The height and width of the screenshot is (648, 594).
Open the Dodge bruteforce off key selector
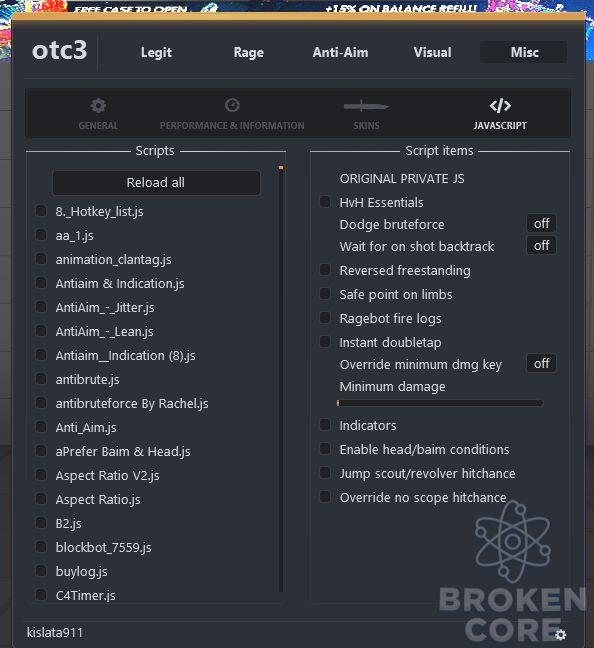[541, 224]
